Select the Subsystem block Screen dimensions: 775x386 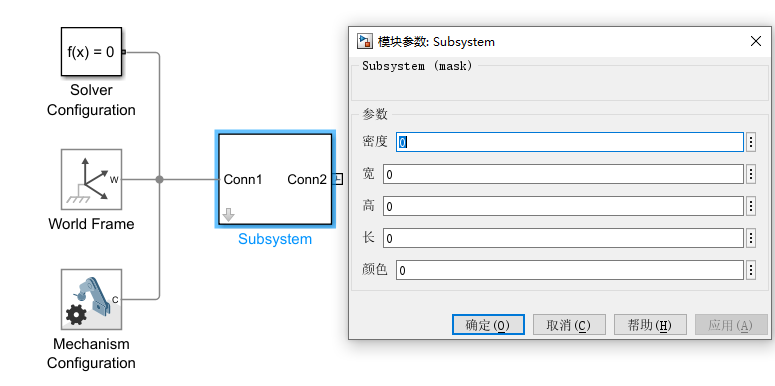(x=275, y=179)
